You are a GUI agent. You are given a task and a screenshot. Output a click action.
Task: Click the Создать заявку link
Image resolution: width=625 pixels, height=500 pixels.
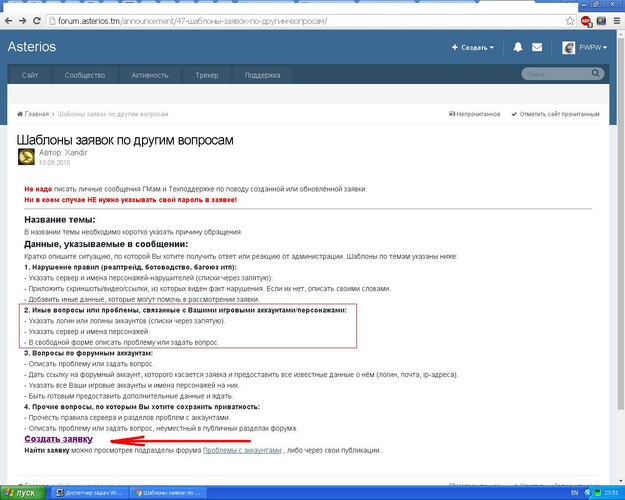58,439
